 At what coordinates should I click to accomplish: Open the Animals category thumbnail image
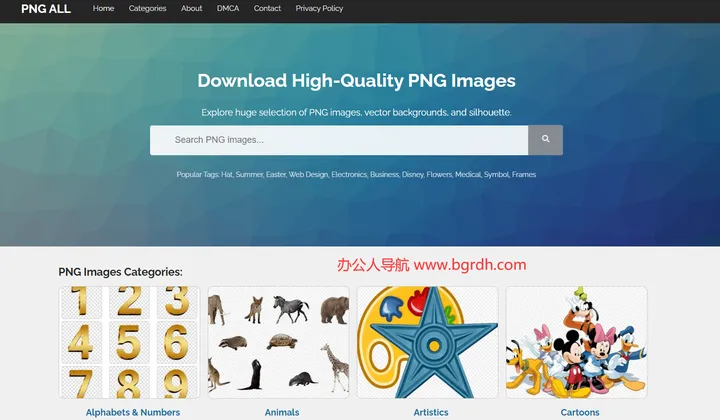coord(279,342)
